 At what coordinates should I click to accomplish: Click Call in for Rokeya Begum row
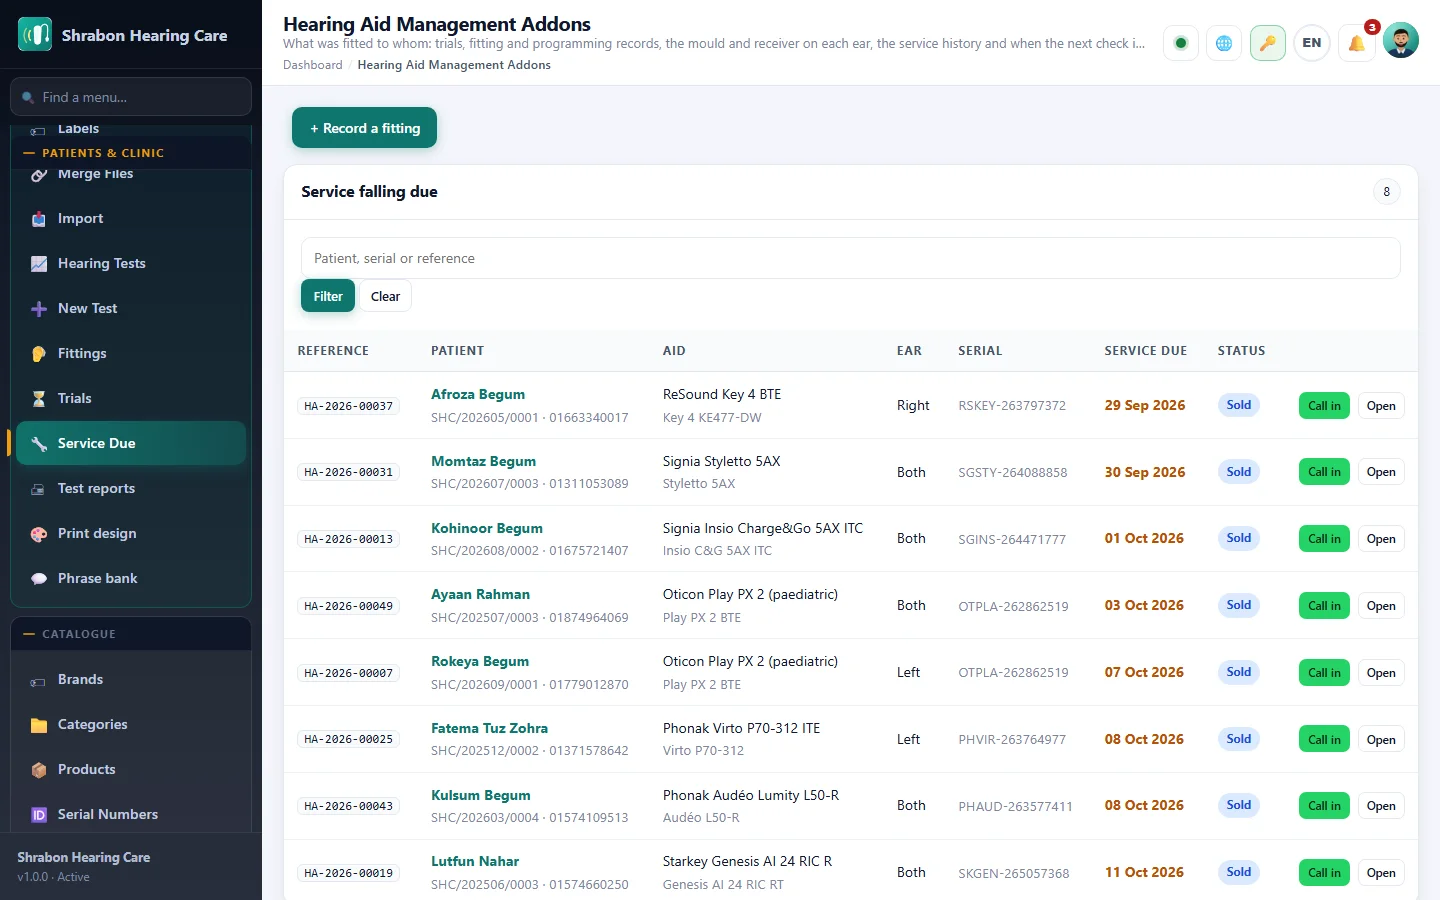[x=1324, y=673]
